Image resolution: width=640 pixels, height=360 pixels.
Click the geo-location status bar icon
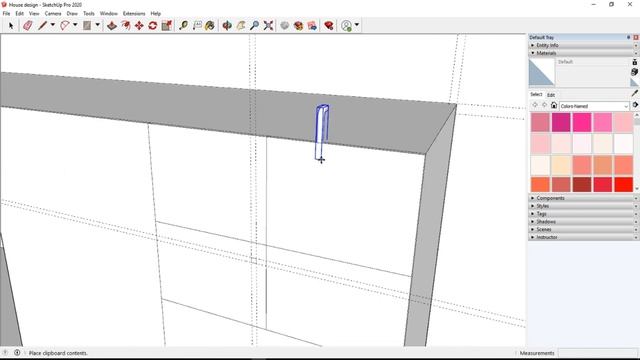[x=5, y=353]
